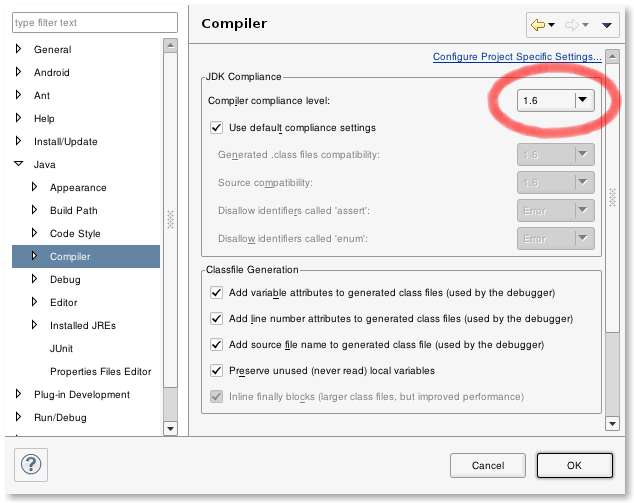Select Installed JREs in the tree

[x=83, y=326]
